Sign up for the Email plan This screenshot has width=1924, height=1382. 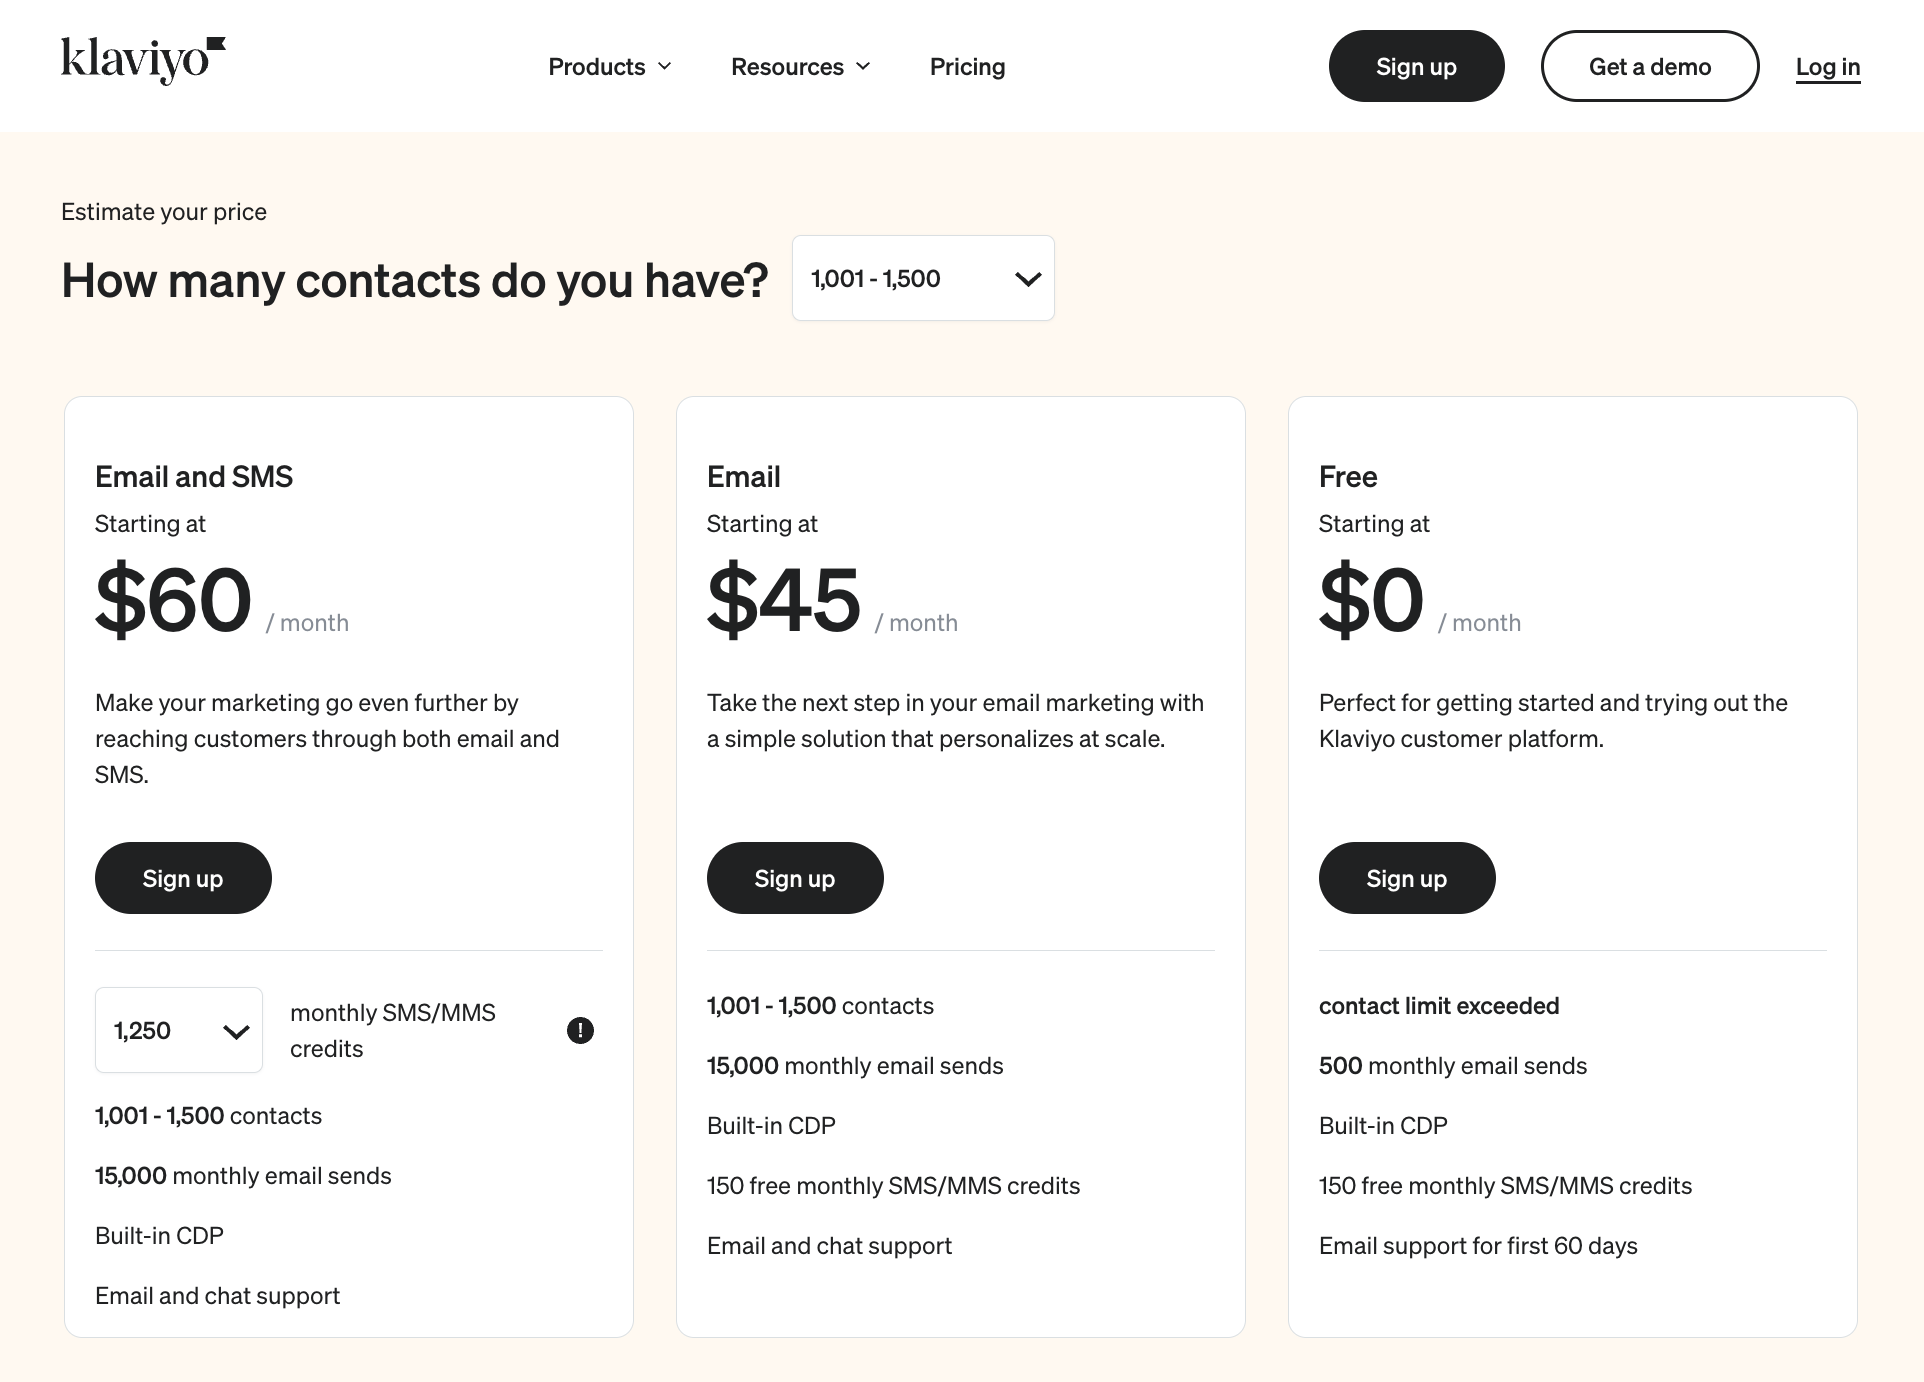pyautogui.click(x=794, y=878)
